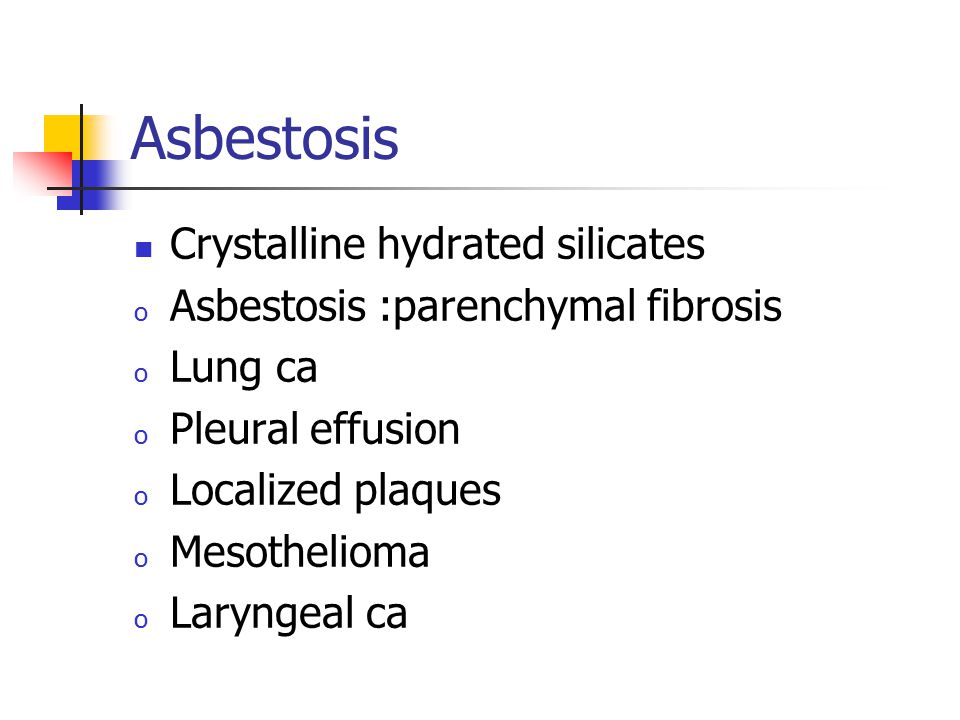This screenshot has height=720, width=960.
Task: Click the circle bullet next to Laryngeal ca
Action: point(141,621)
